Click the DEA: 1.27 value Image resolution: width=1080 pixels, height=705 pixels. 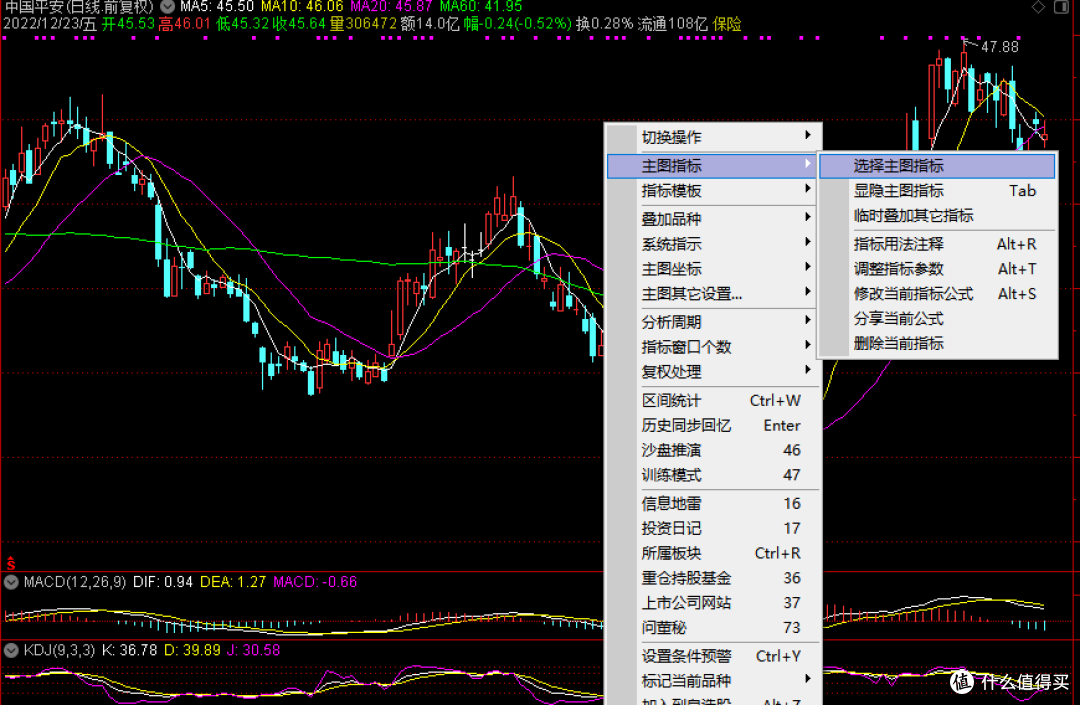[x=233, y=582]
